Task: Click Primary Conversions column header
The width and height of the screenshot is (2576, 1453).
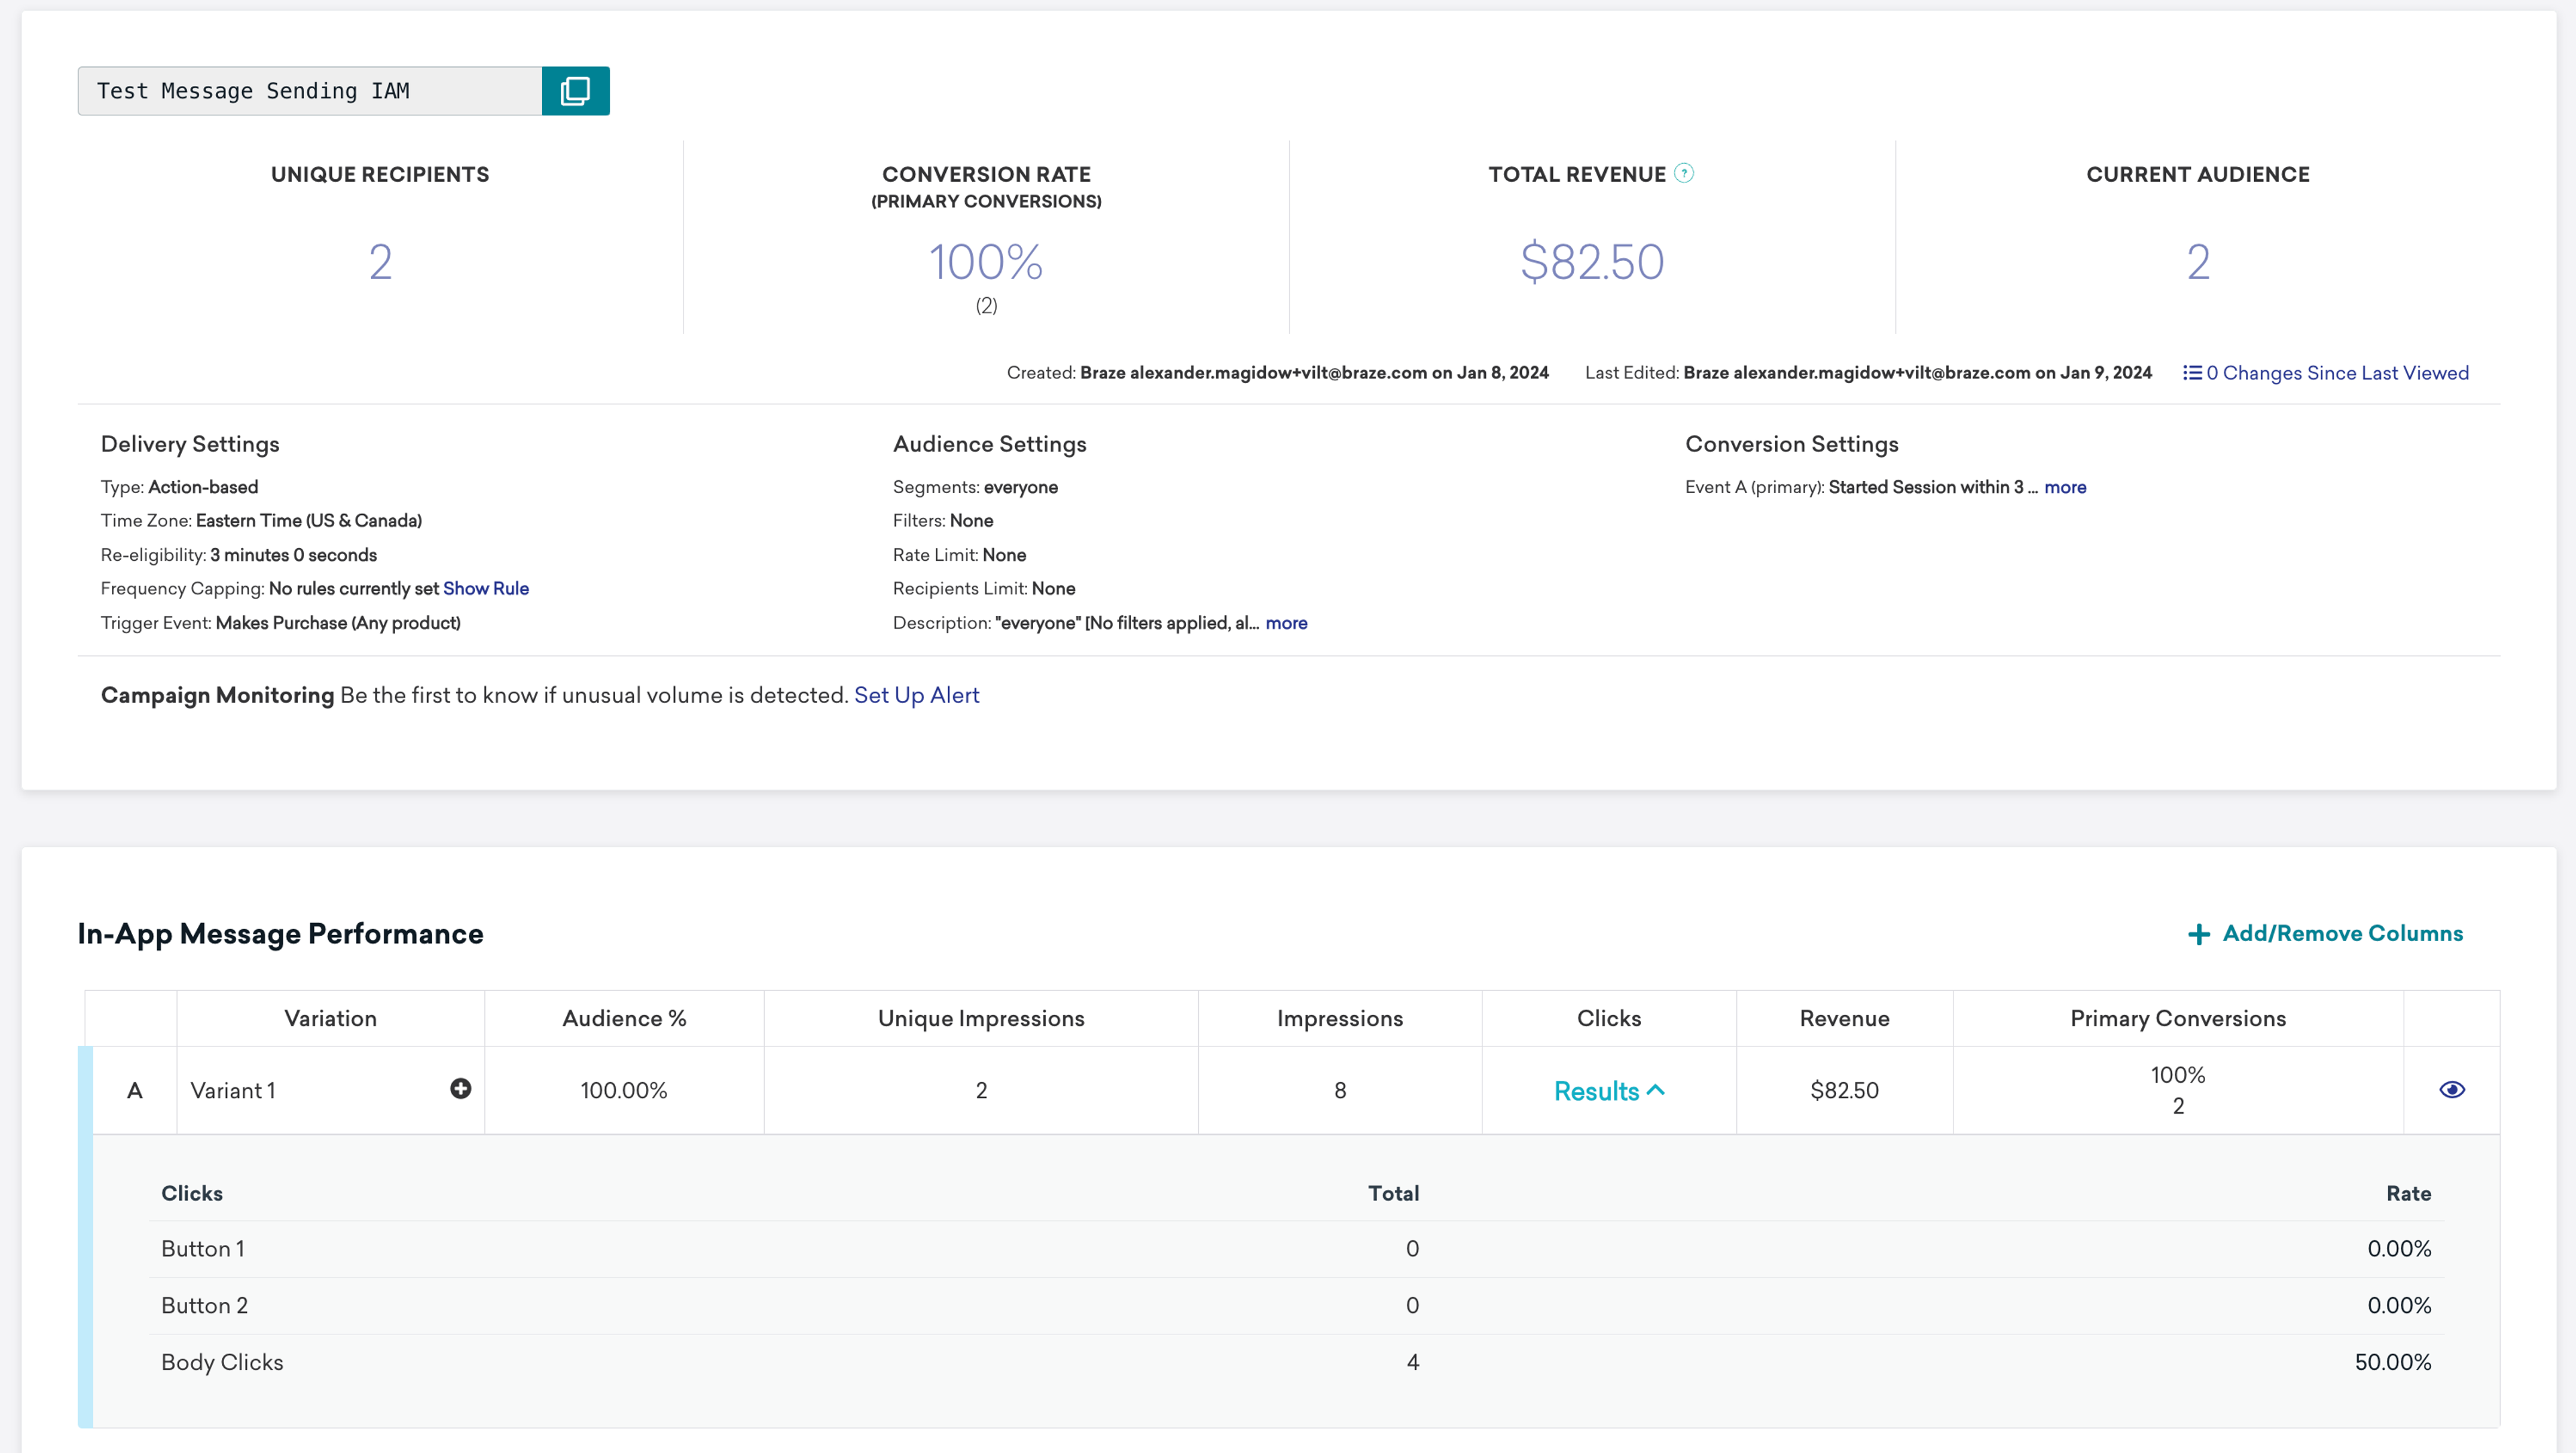Action: click(2177, 1018)
